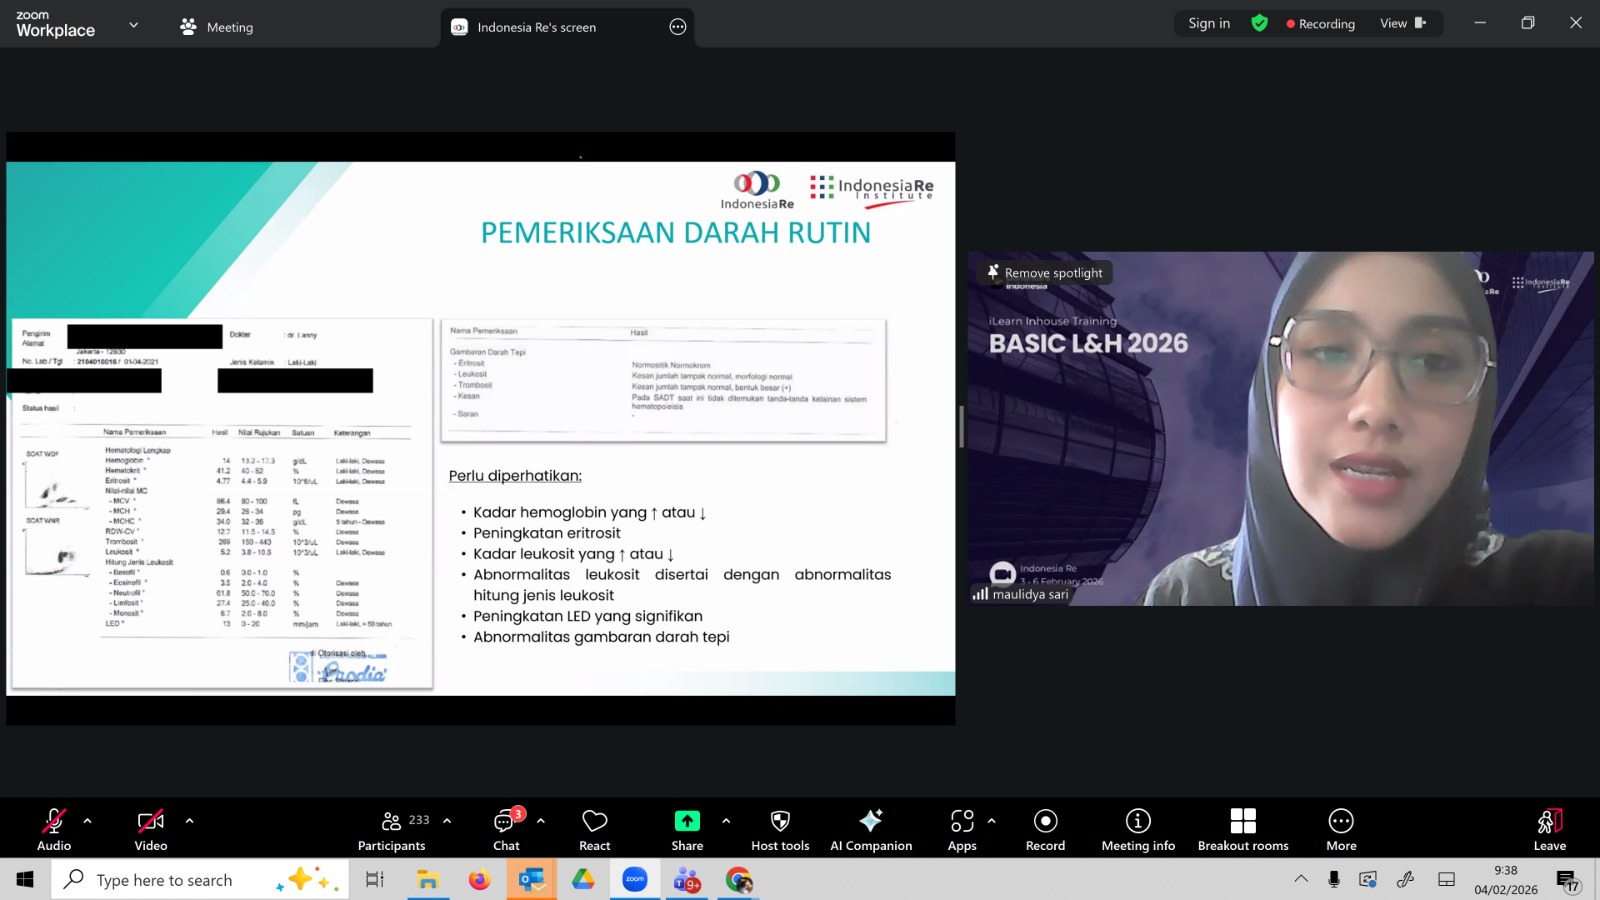Open the View layout dropdown

tap(1403, 23)
